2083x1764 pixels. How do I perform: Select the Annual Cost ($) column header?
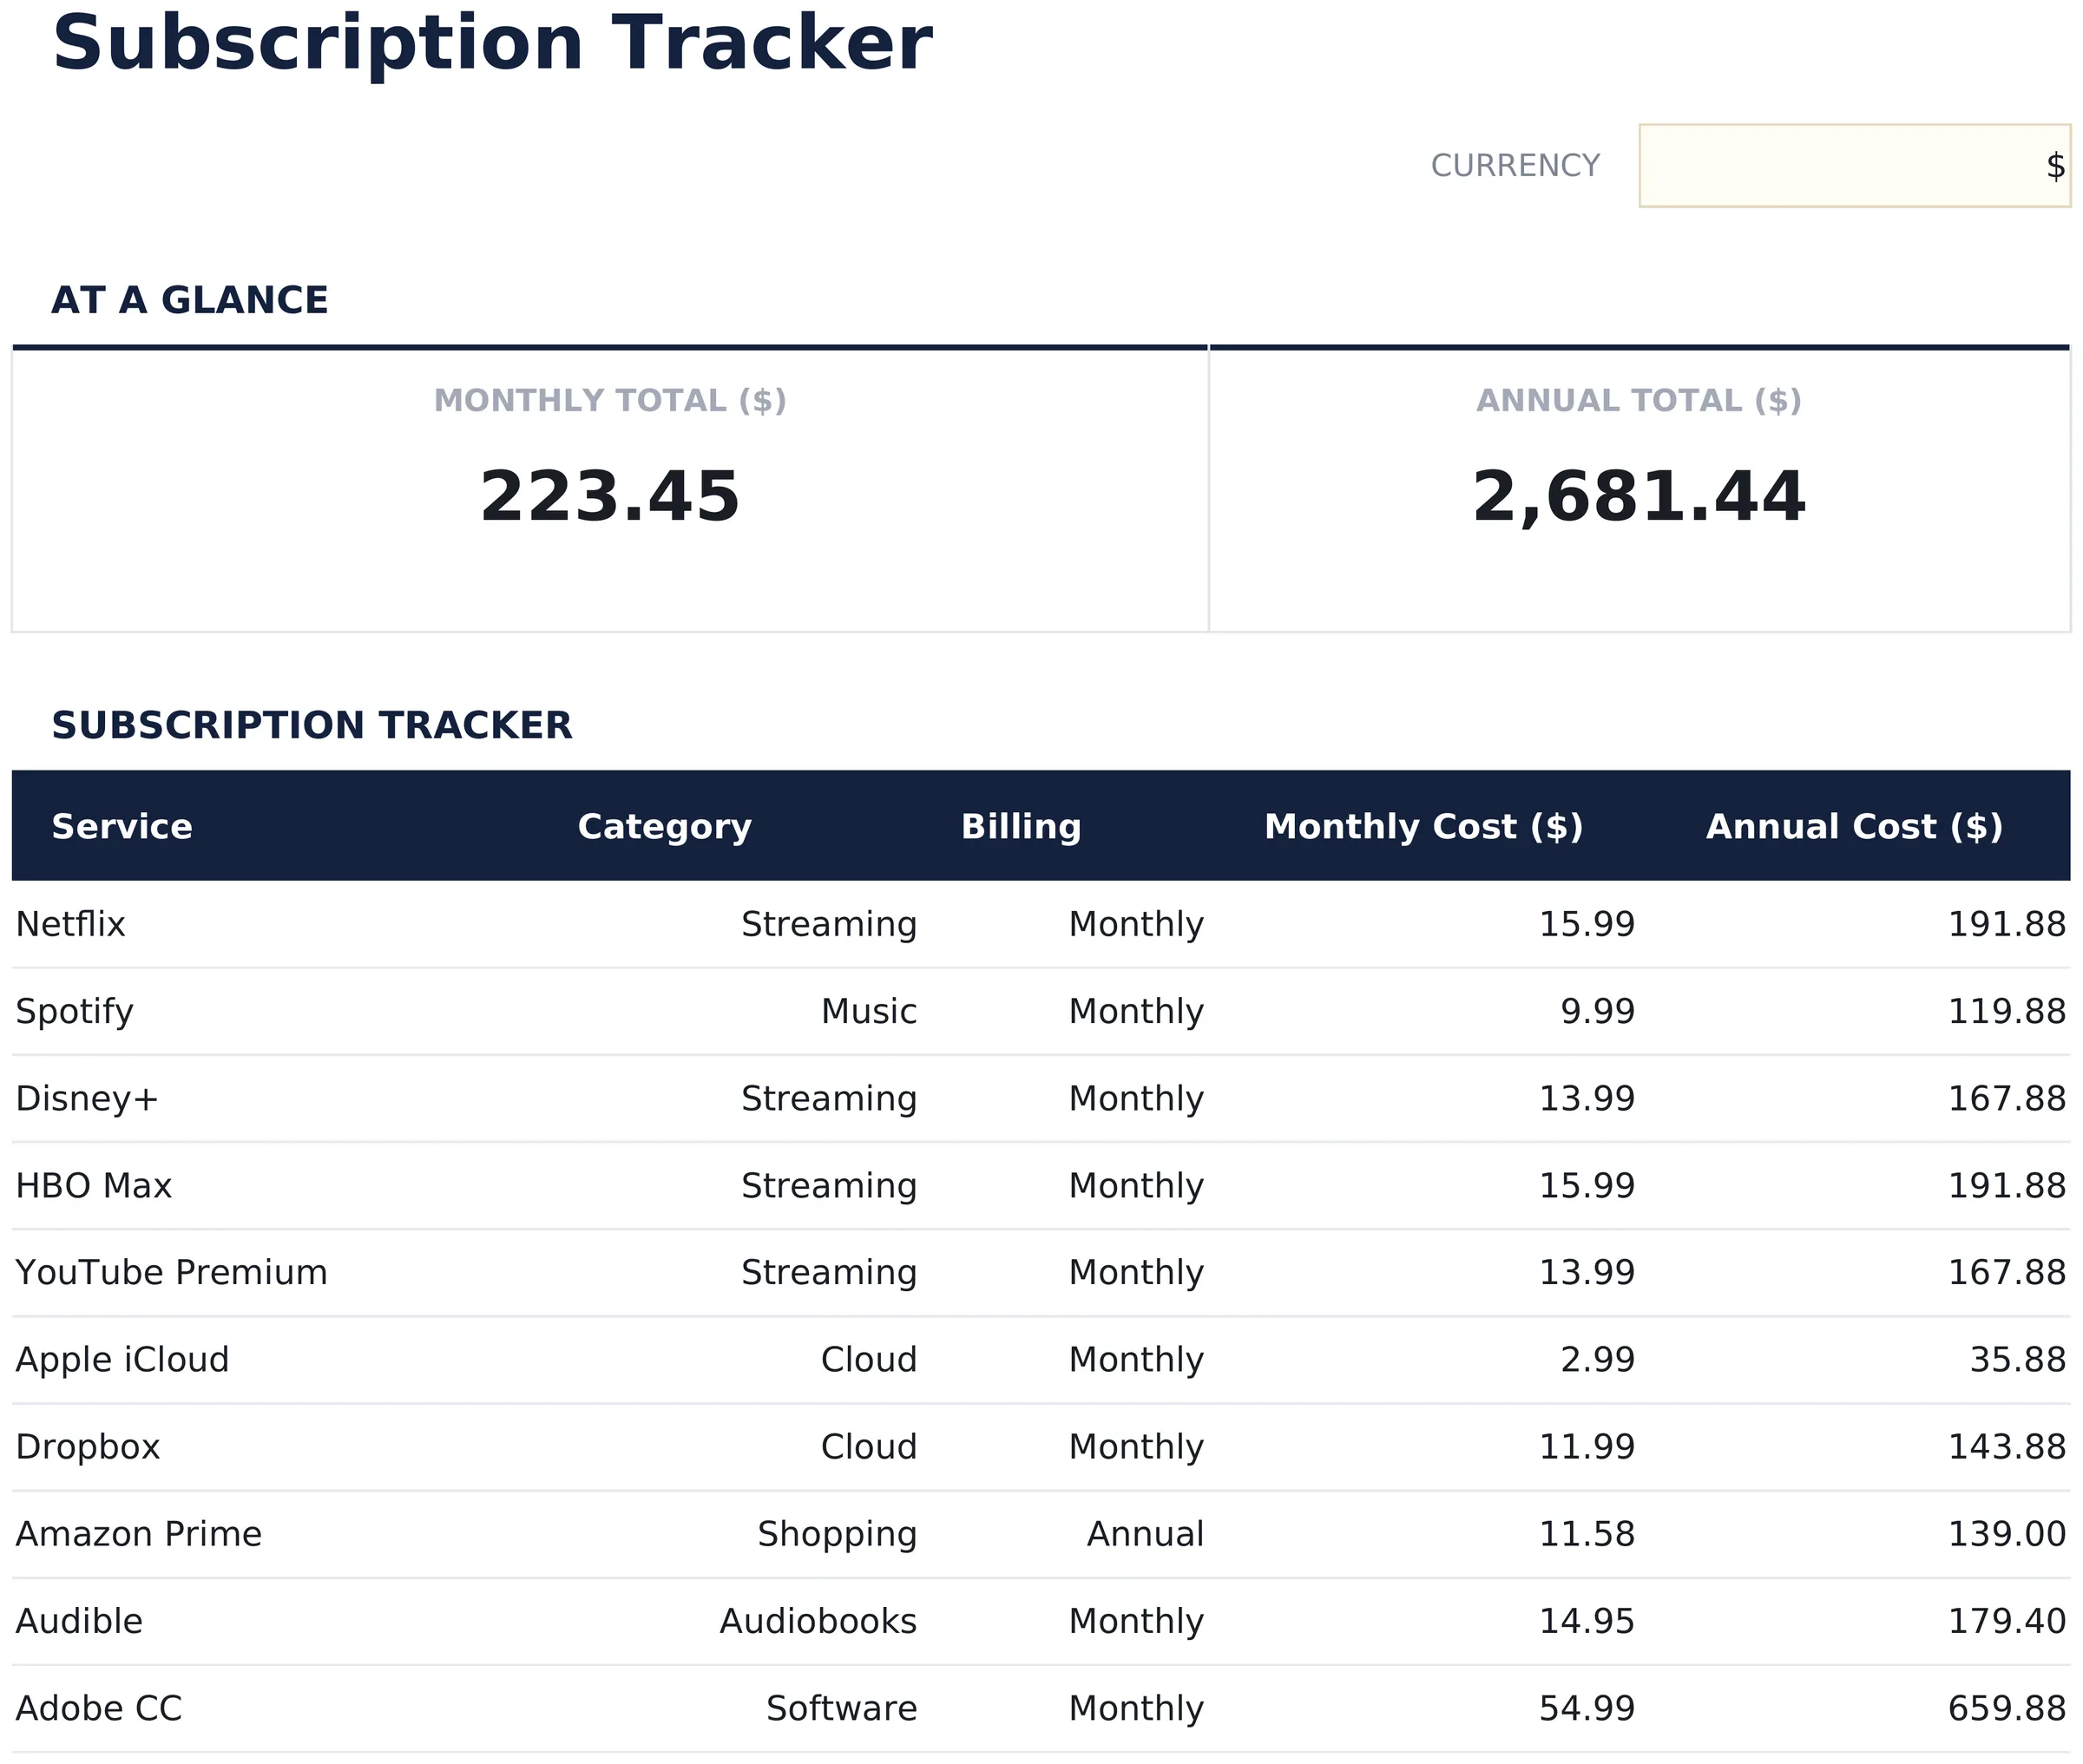pyautogui.click(x=1854, y=827)
